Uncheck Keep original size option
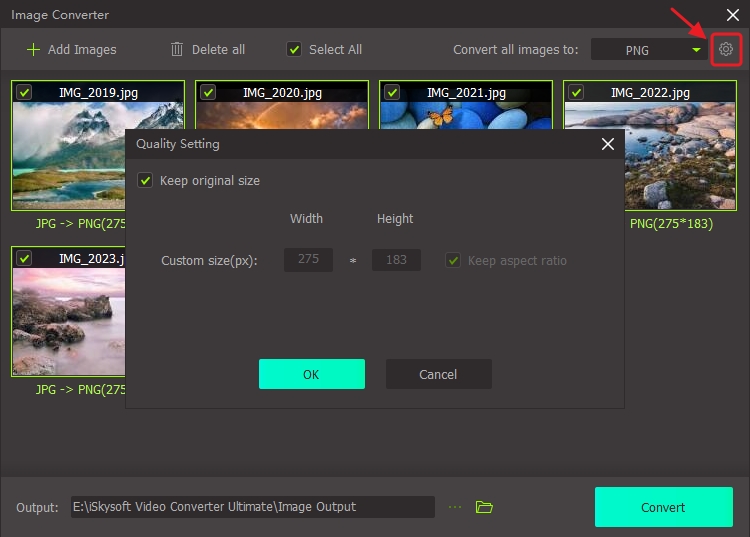 [x=146, y=181]
